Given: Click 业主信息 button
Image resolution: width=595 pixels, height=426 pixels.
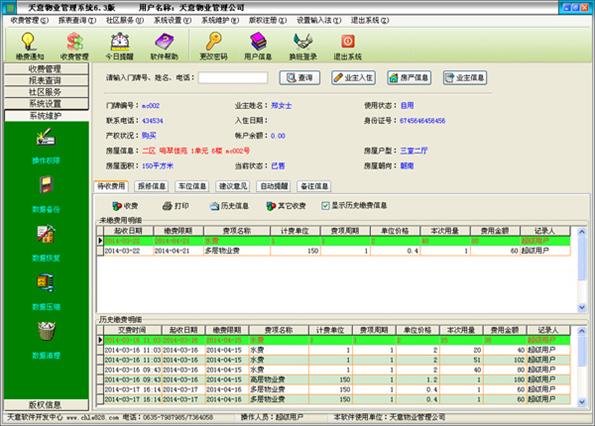Looking at the screenshot, I should [x=465, y=78].
